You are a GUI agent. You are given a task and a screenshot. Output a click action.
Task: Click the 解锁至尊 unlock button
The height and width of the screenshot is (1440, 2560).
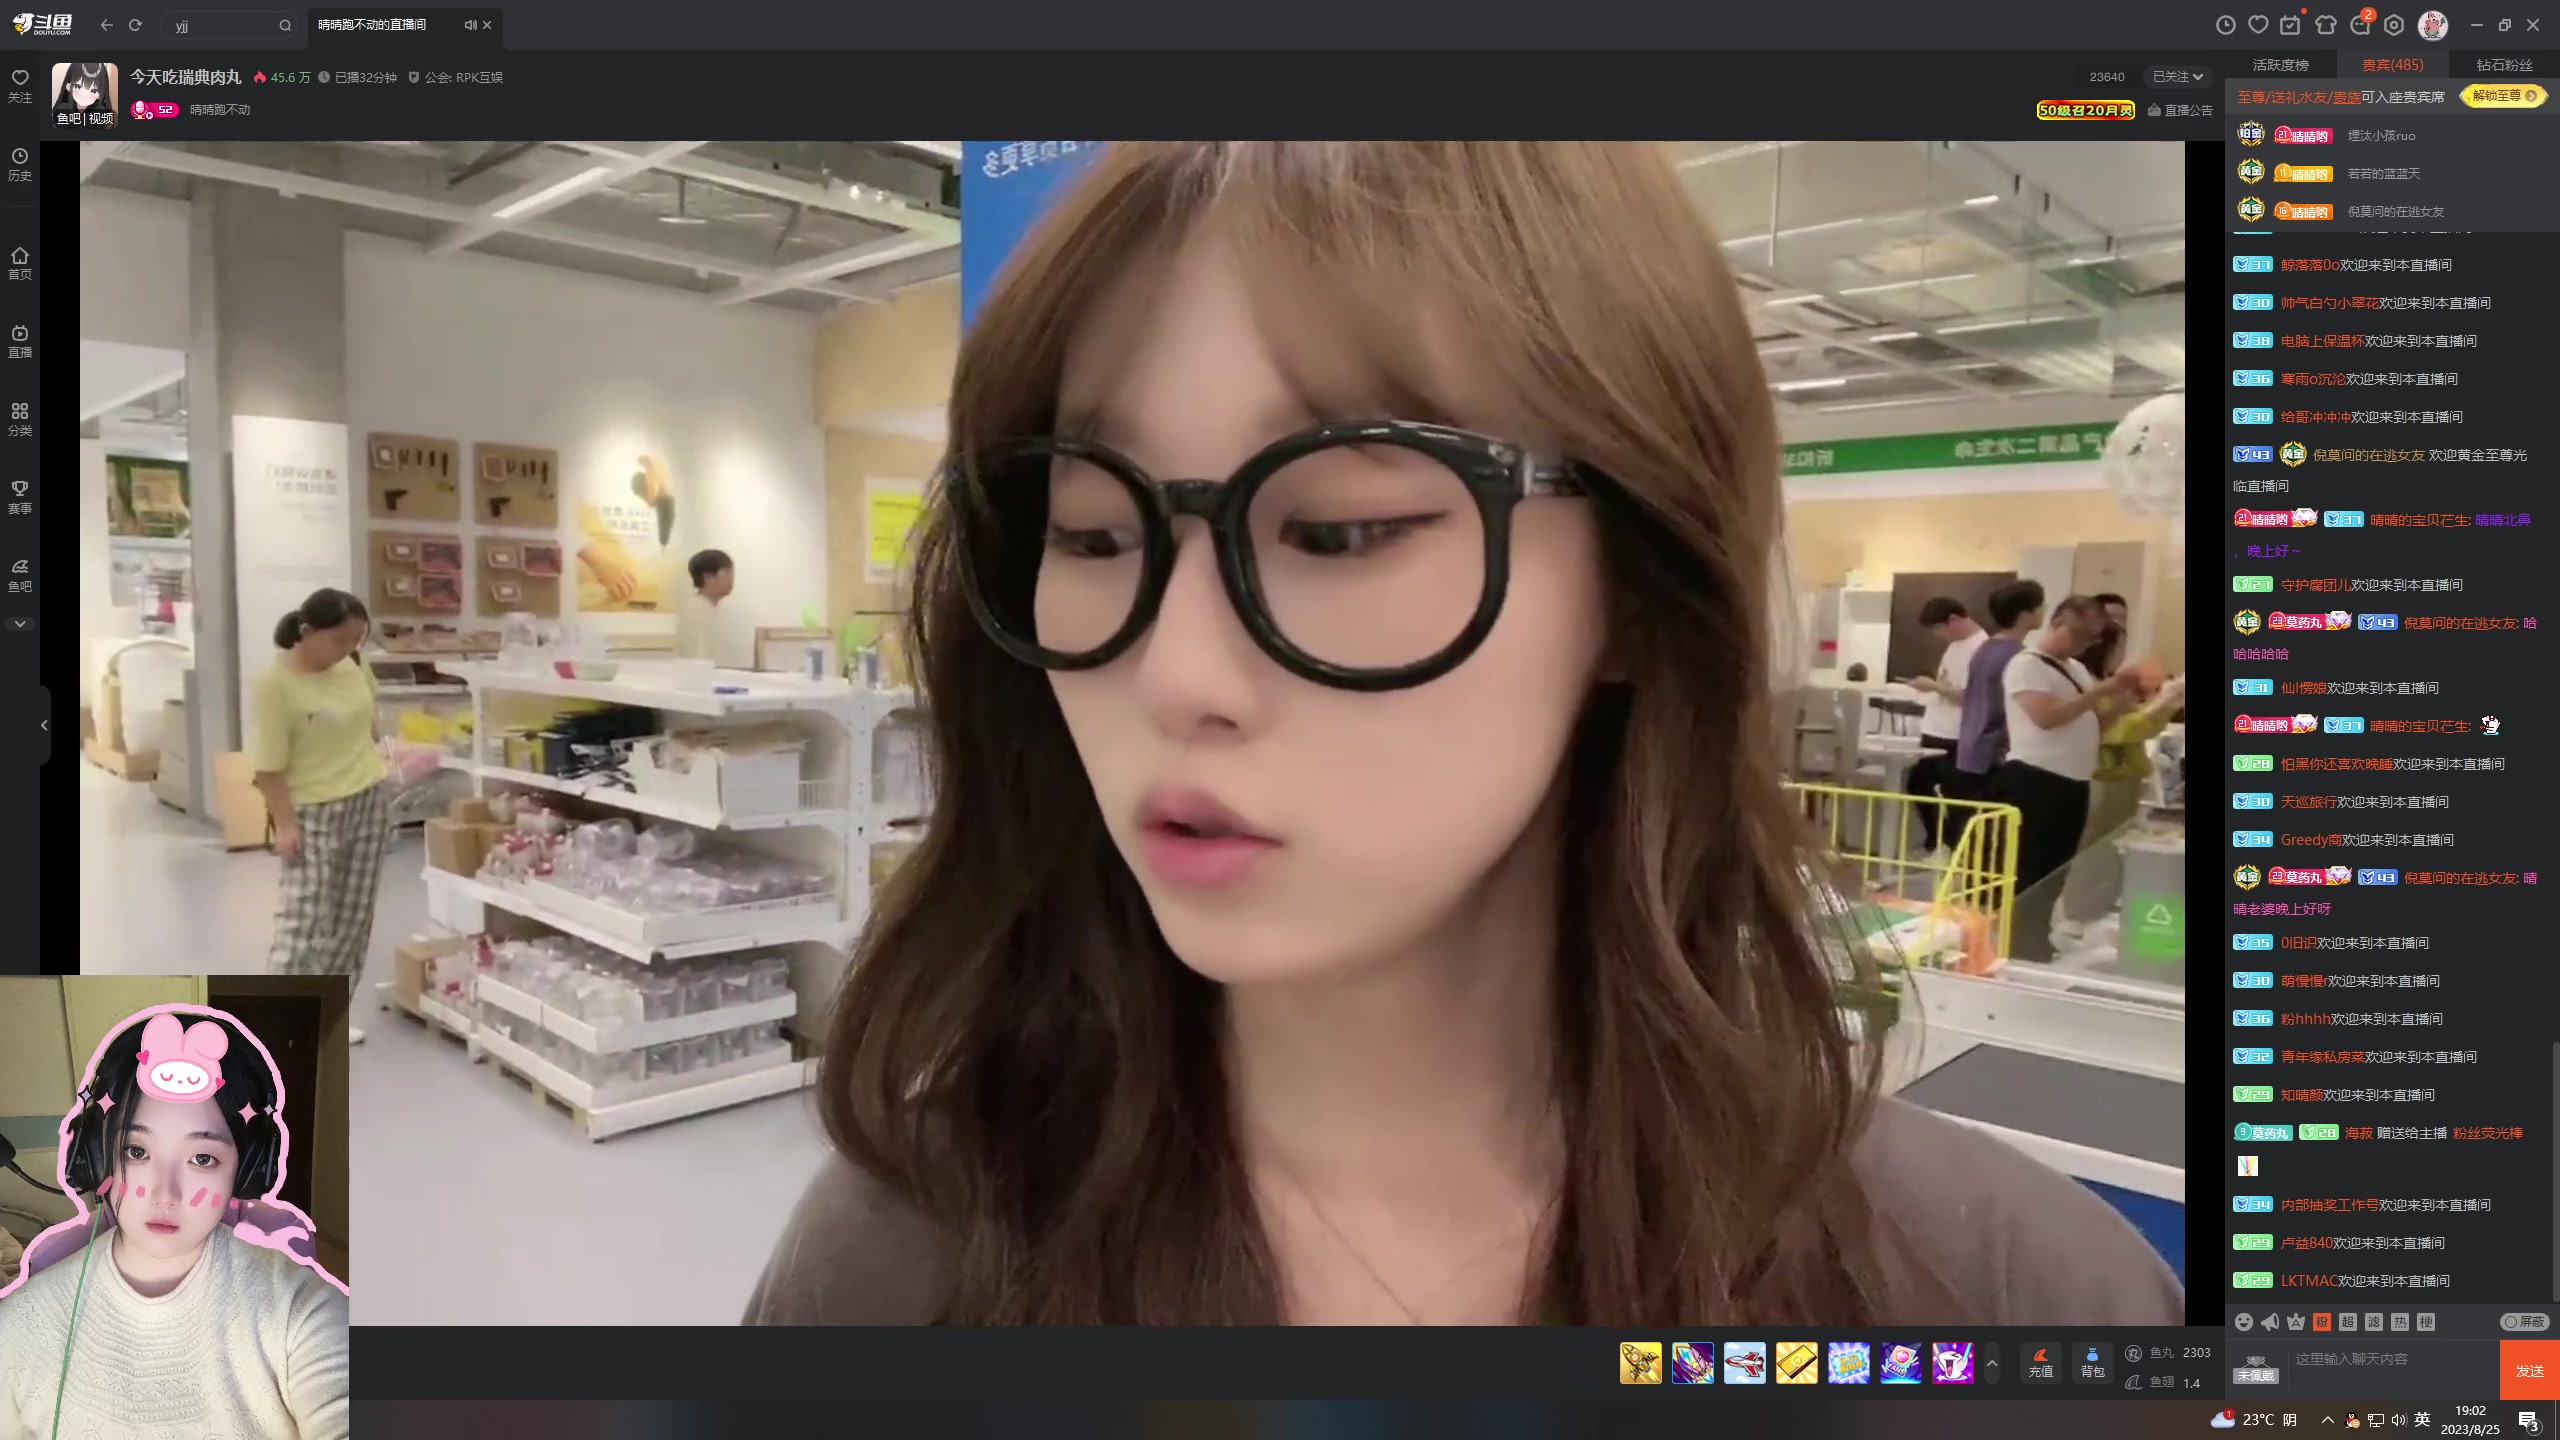[x=2503, y=96]
